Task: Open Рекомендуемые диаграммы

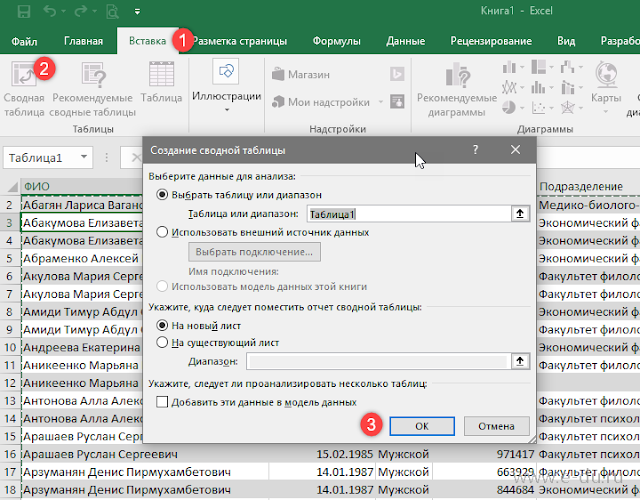Action: coord(457,90)
